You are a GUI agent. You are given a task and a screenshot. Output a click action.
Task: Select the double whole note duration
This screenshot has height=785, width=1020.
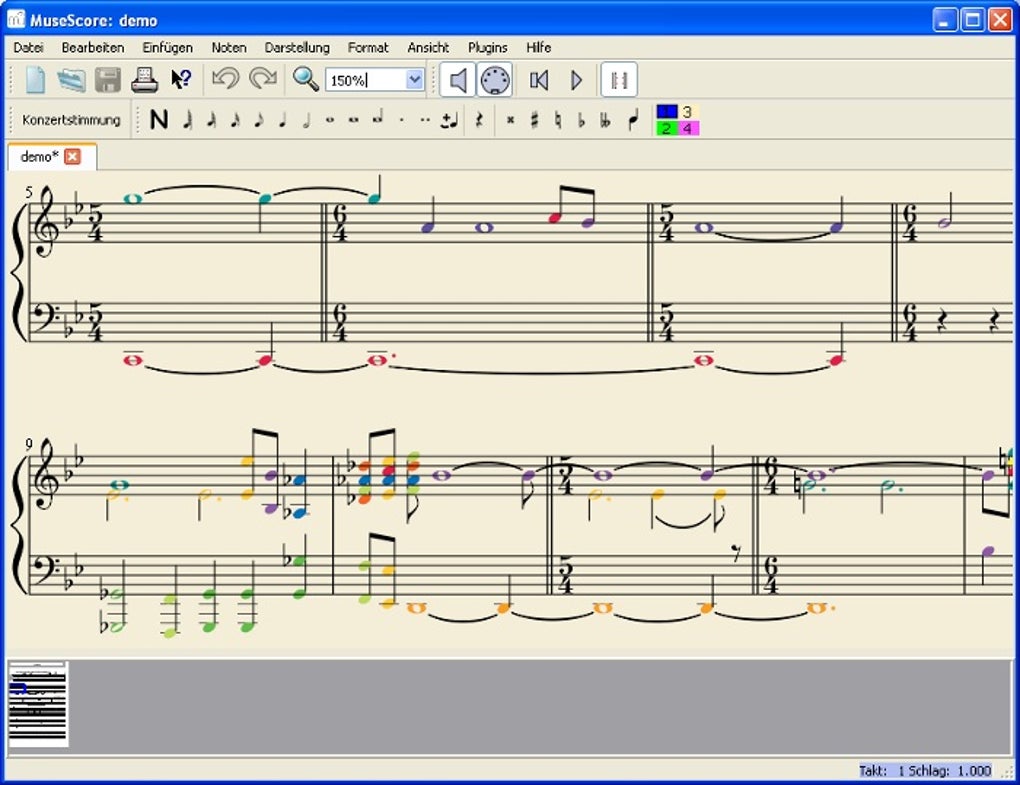point(353,120)
